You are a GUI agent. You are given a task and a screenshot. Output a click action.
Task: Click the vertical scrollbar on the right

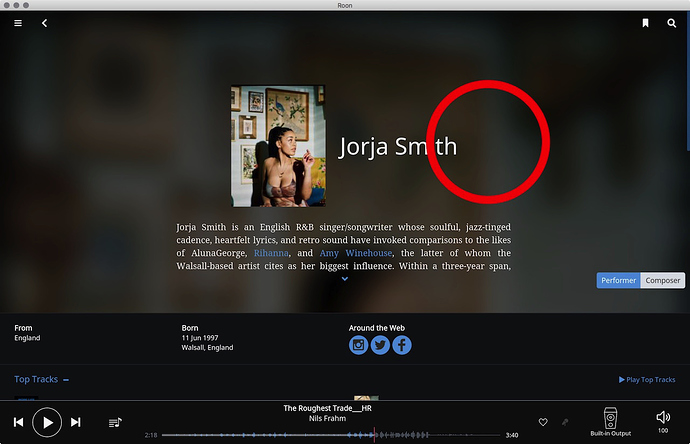click(x=688, y=81)
